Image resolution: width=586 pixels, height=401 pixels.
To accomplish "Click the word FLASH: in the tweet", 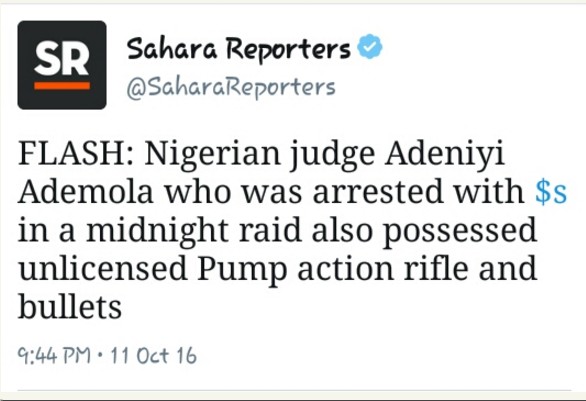I will click(75, 153).
